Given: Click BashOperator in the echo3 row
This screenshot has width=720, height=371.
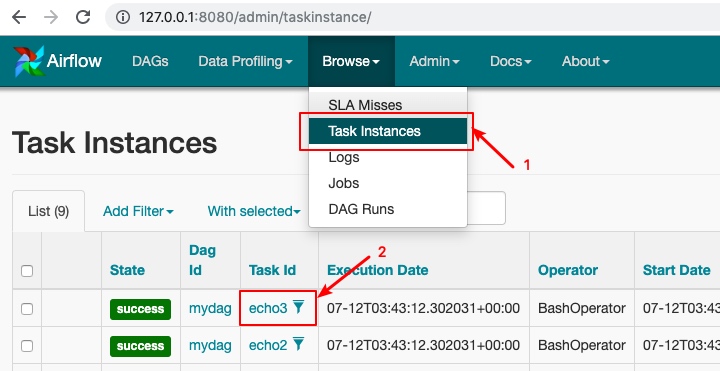Looking at the screenshot, I should pos(581,309).
